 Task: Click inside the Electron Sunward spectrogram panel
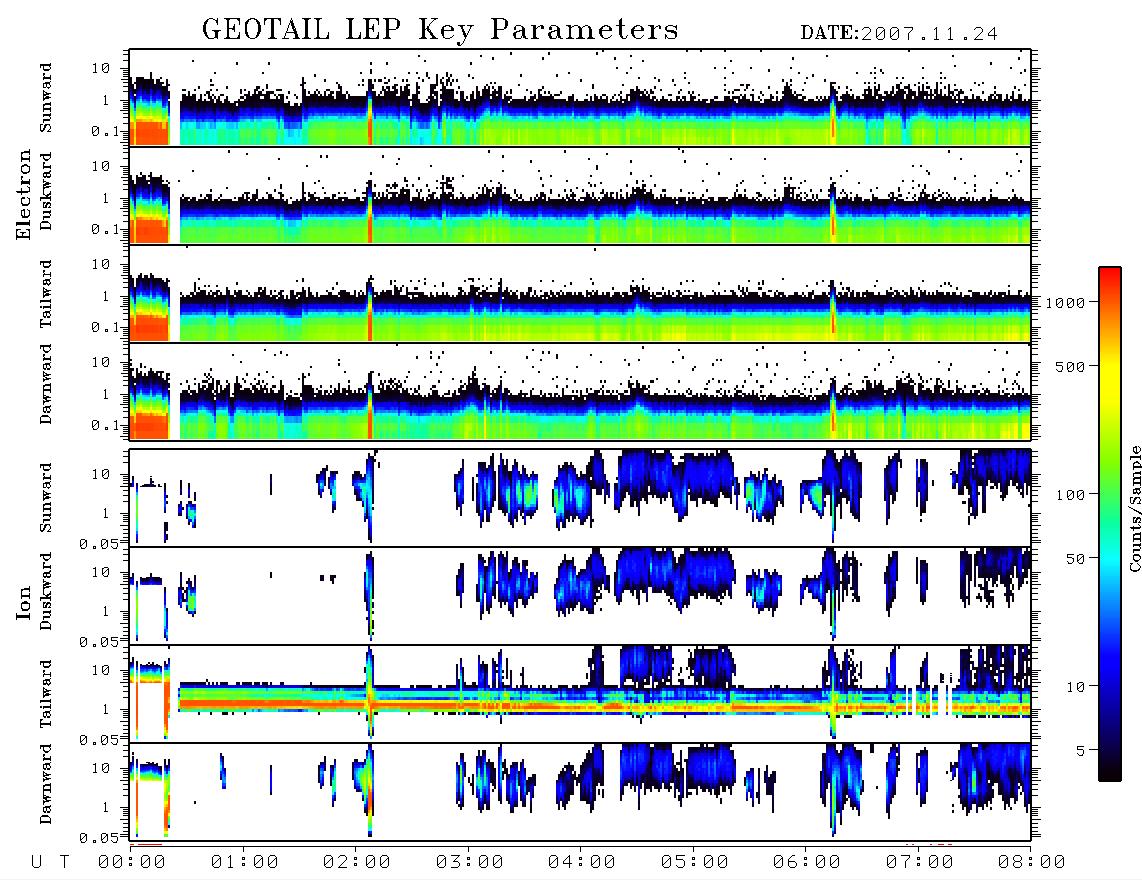pyautogui.click(x=580, y=98)
